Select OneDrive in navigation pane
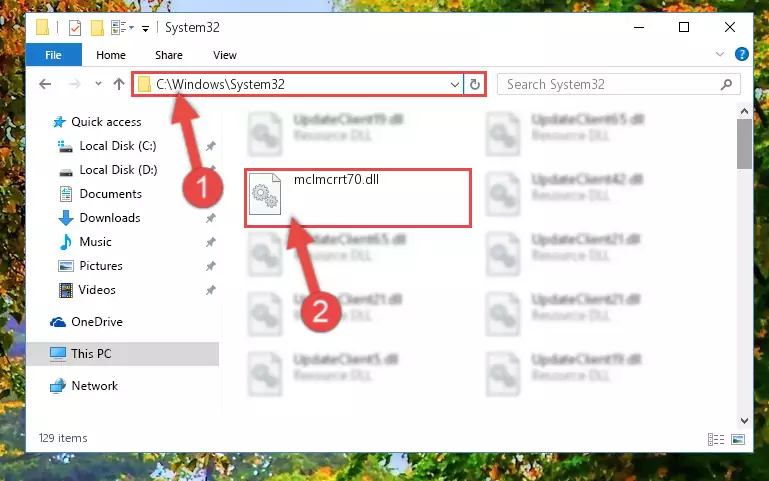Image resolution: width=769 pixels, height=481 pixels. (97, 322)
